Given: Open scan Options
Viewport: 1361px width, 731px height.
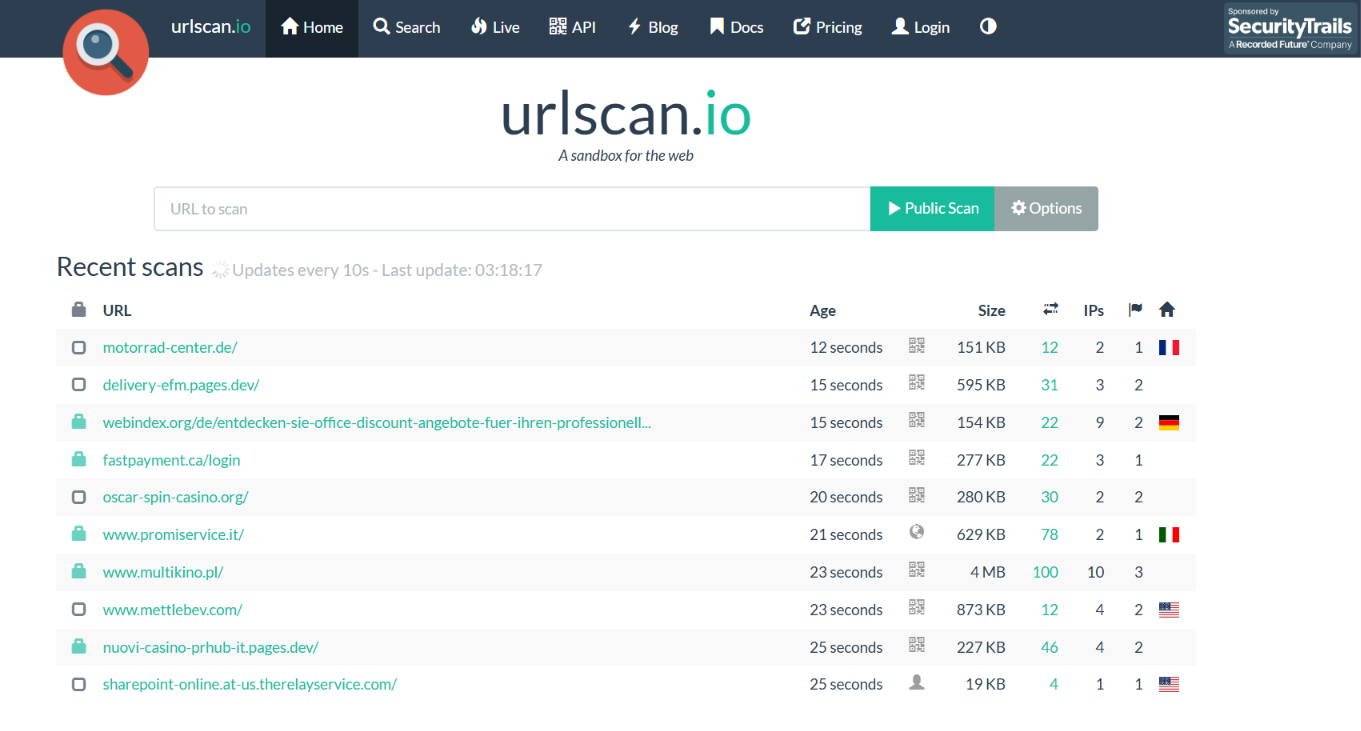Looking at the screenshot, I should pos(1046,209).
